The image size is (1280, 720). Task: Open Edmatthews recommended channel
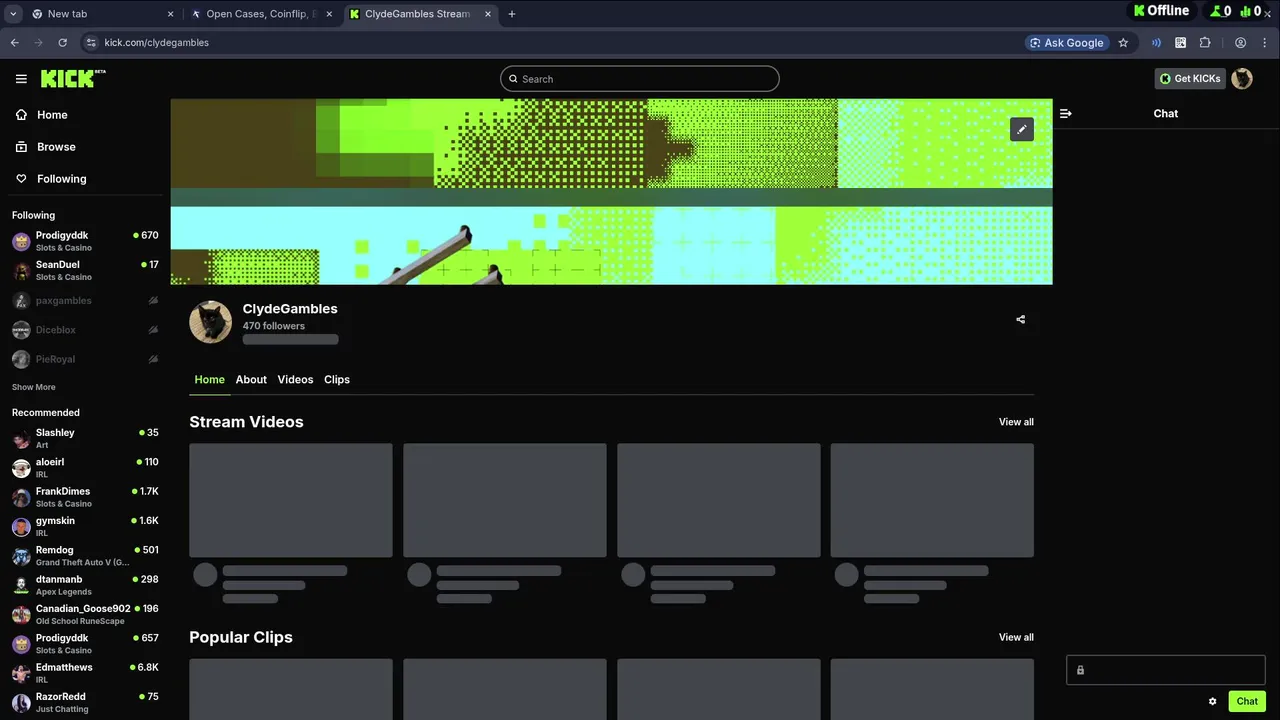point(85,673)
